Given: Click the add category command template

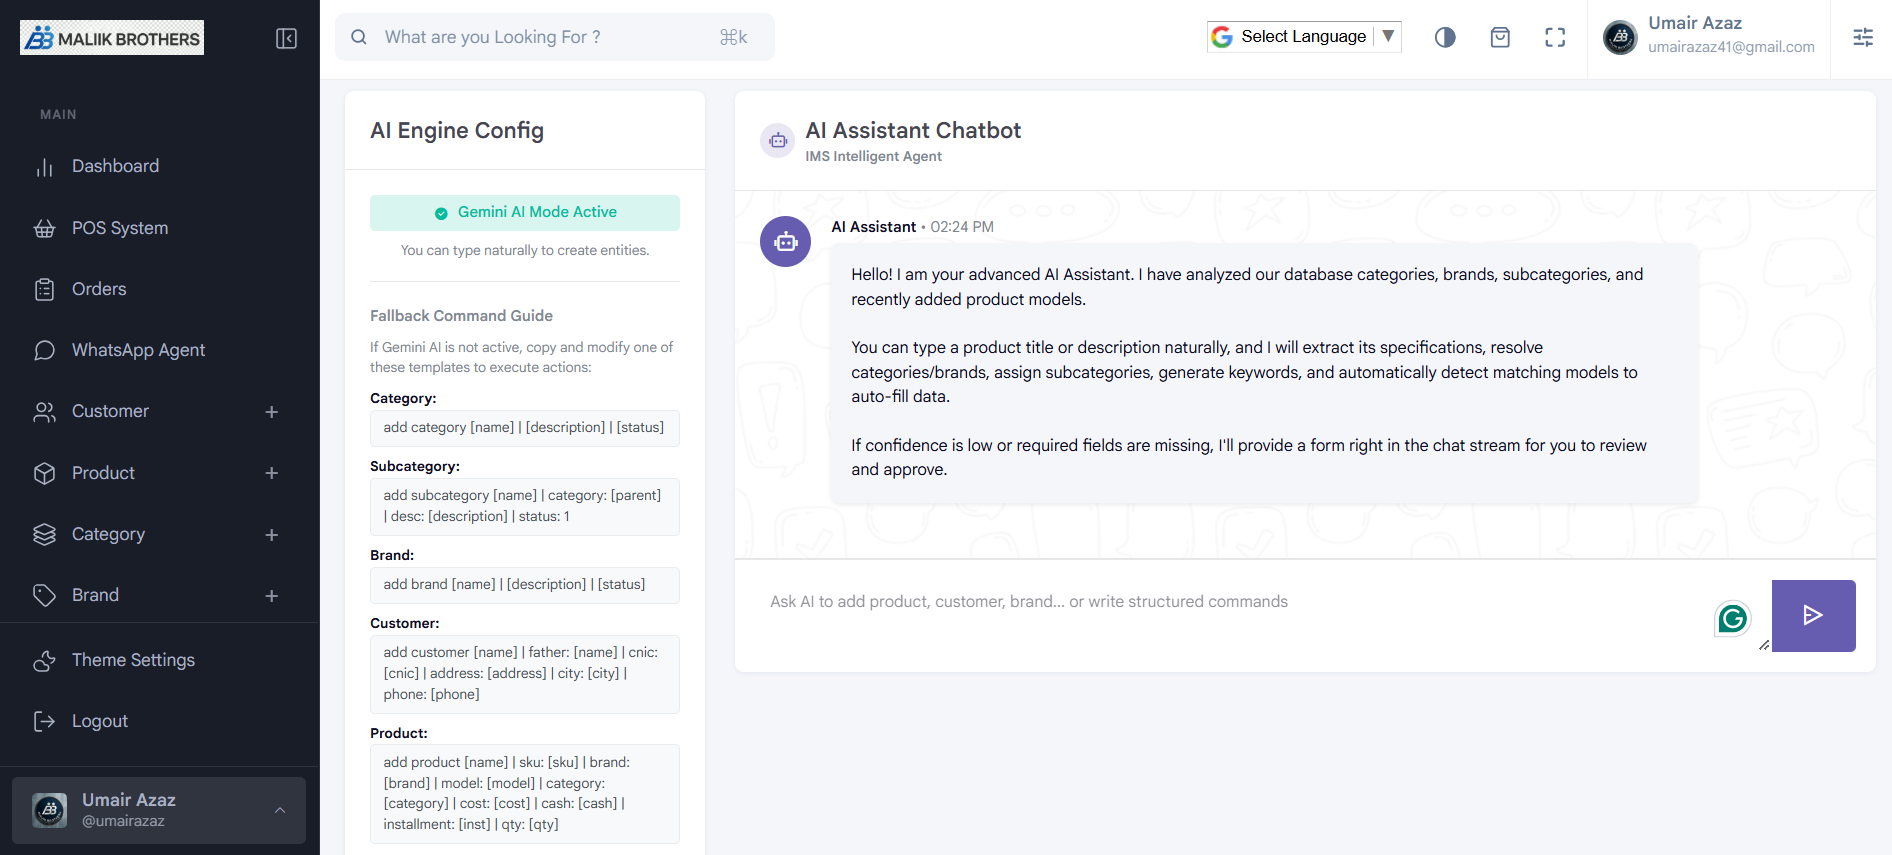Looking at the screenshot, I should click(x=525, y=428).
